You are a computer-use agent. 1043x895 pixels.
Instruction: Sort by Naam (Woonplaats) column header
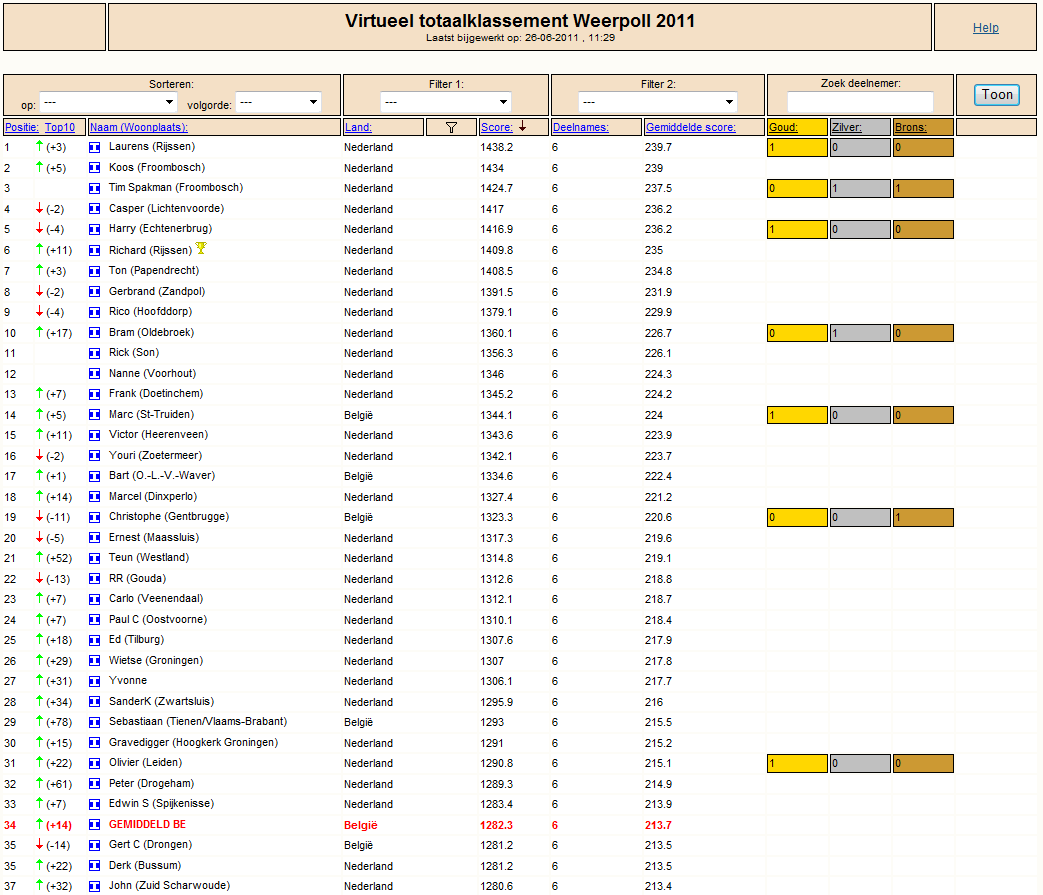(139, 127)
